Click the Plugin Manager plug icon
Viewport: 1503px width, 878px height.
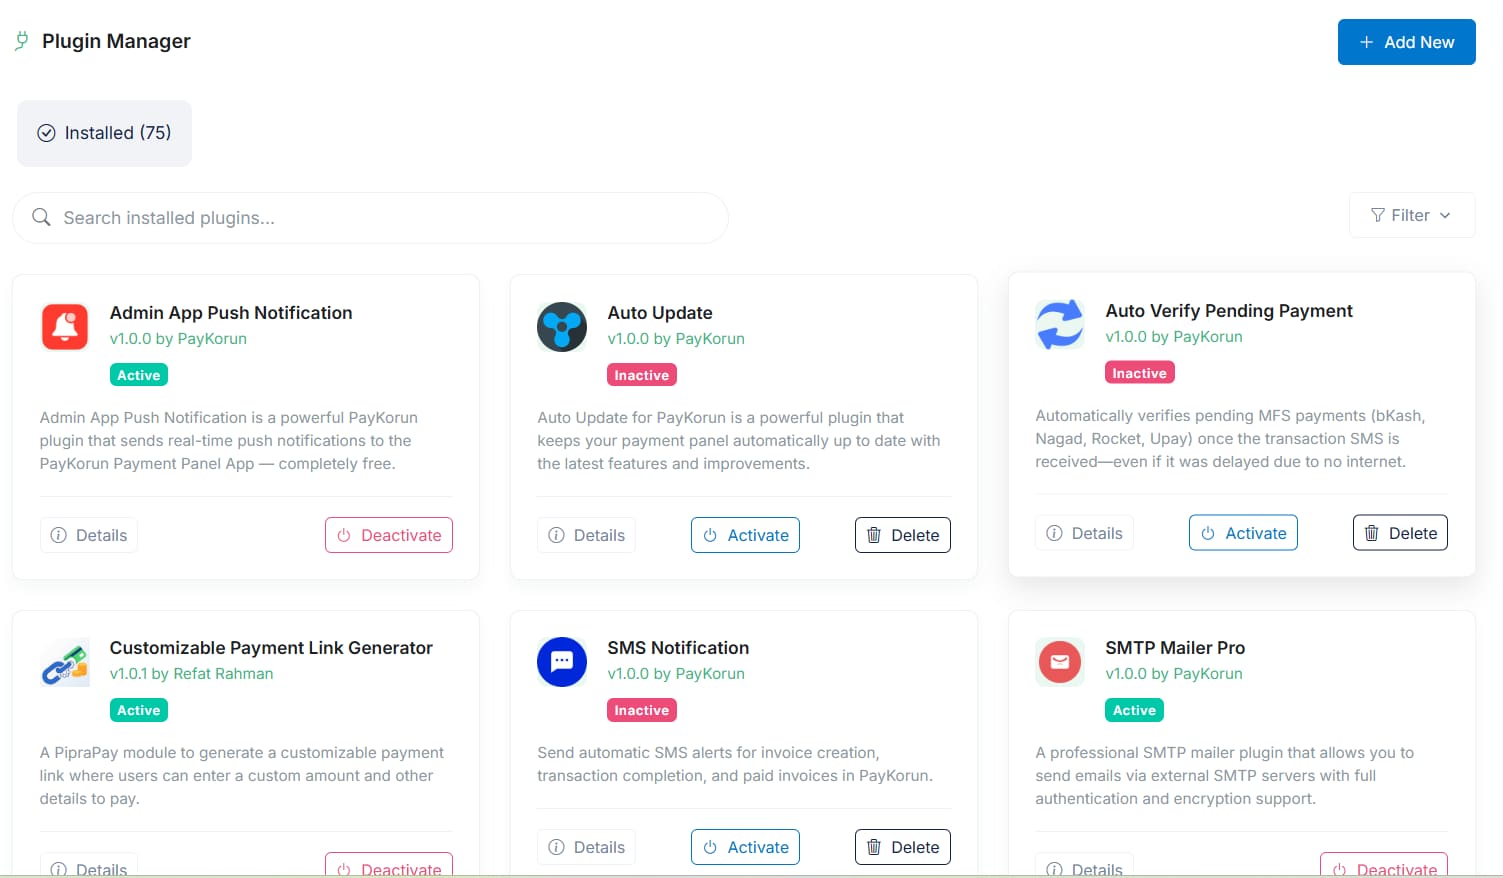(22, 41)
